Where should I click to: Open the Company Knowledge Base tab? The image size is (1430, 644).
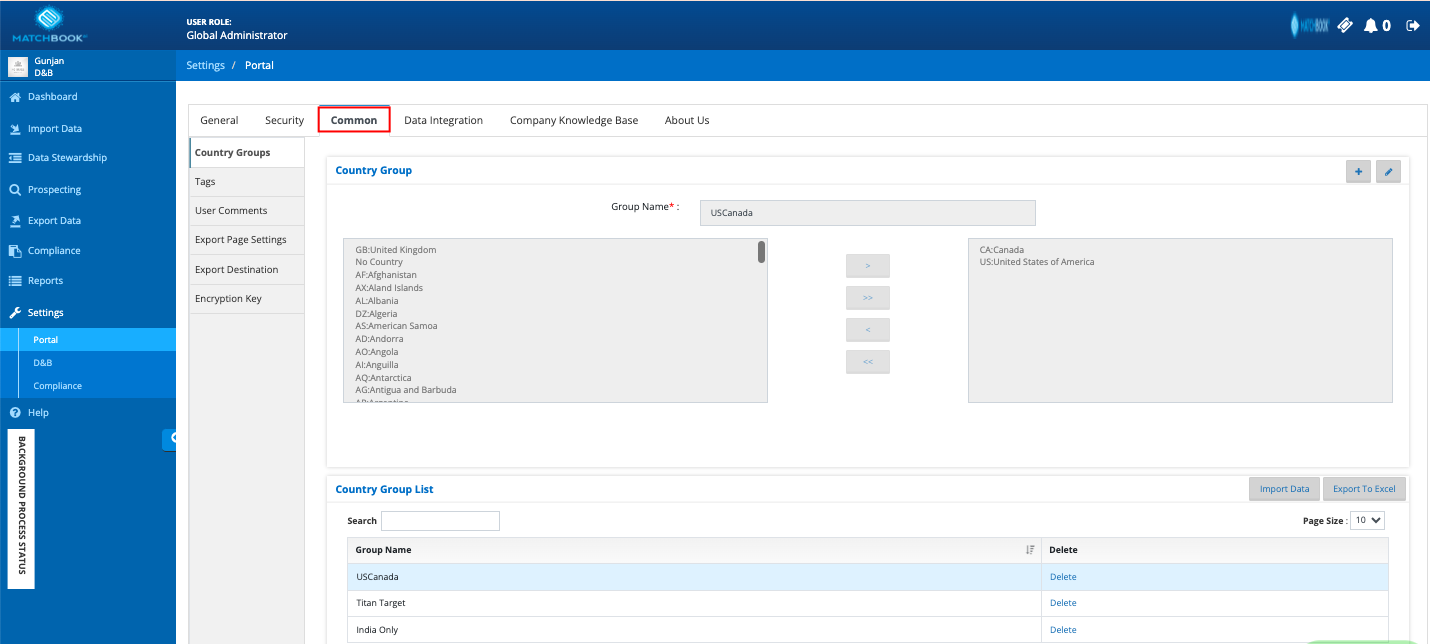pyautogui.click(x=574, y=120)
